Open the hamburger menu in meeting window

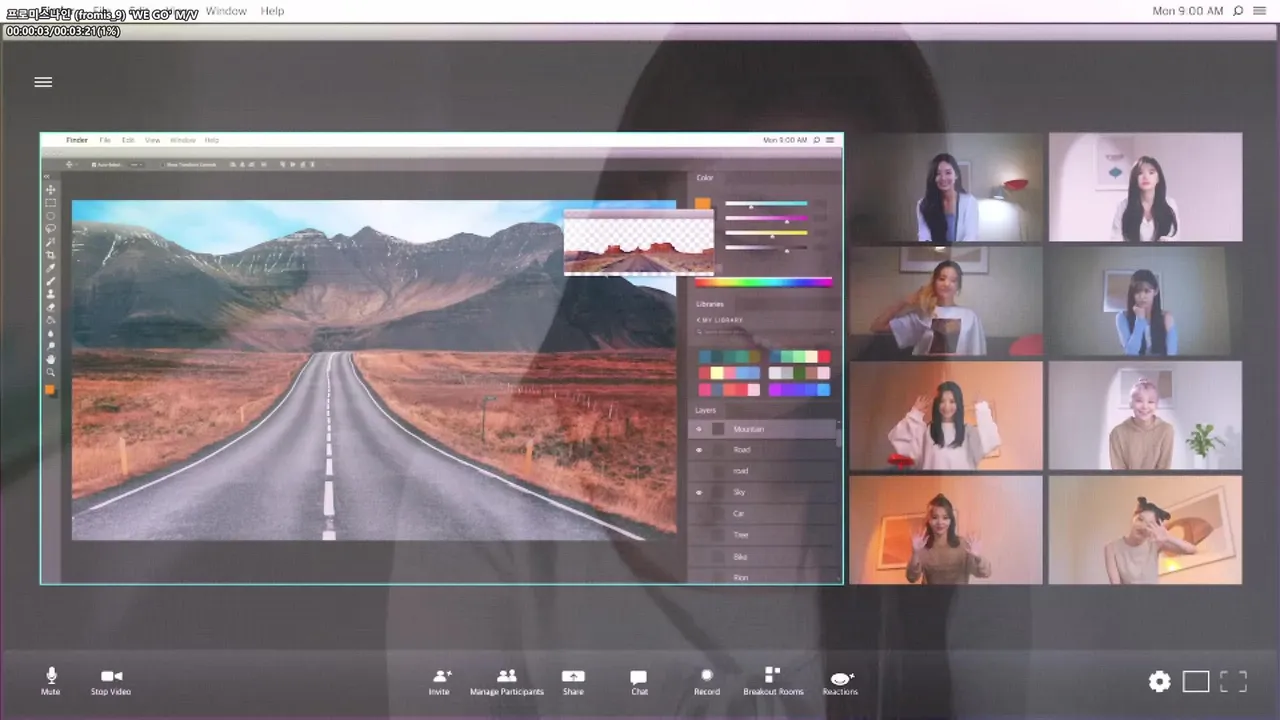(x=43, y=82)
